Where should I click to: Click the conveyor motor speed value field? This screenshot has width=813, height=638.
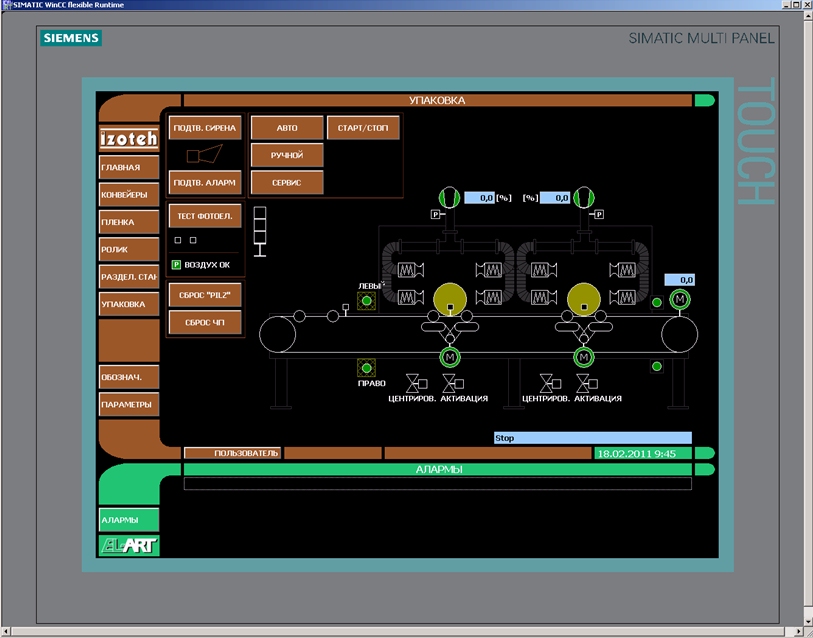click(679, 280)
